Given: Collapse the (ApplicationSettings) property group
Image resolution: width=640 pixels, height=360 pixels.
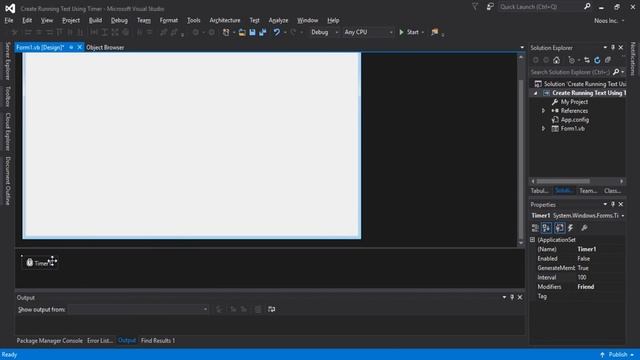Looking at the screenshot, I should (533, 240).
